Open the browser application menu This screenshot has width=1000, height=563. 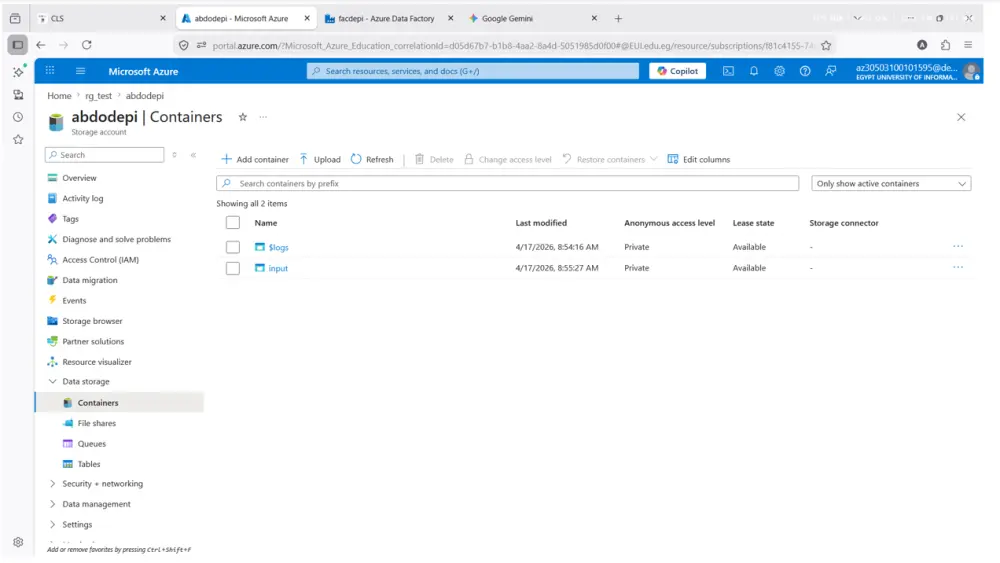pyautogui.click(x=968, y=45)
